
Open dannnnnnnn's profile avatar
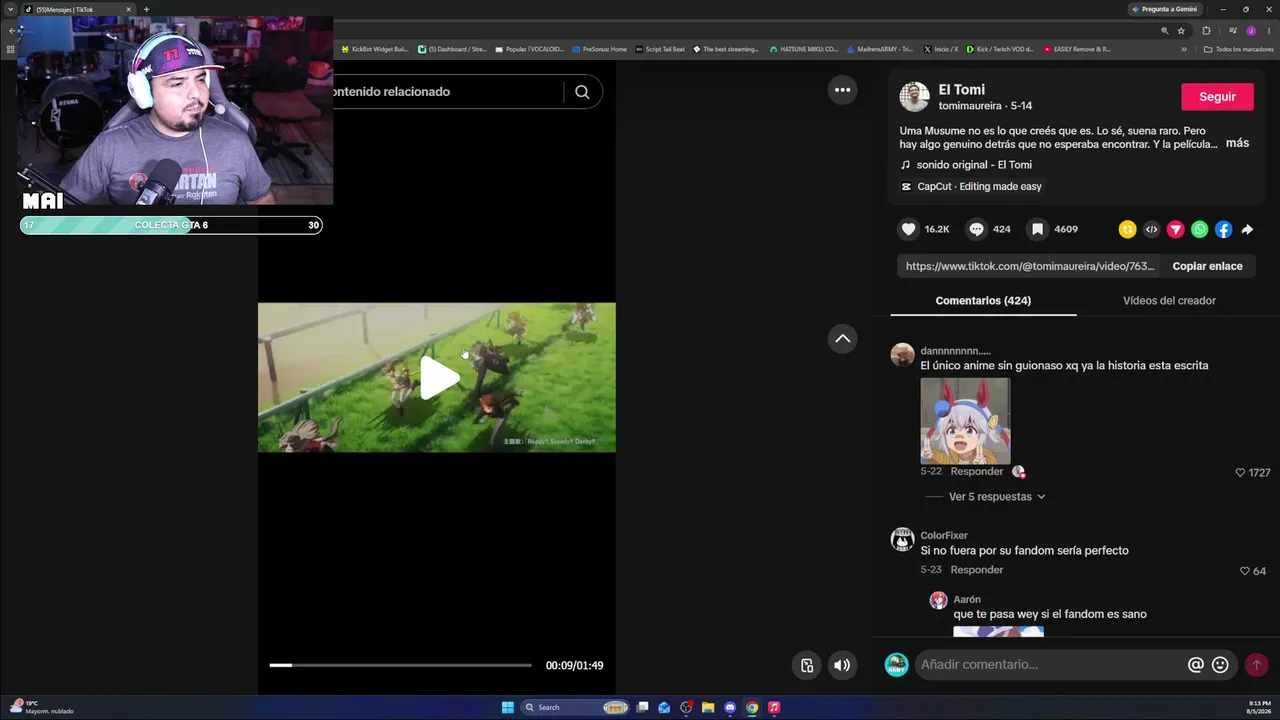point(902,355)
